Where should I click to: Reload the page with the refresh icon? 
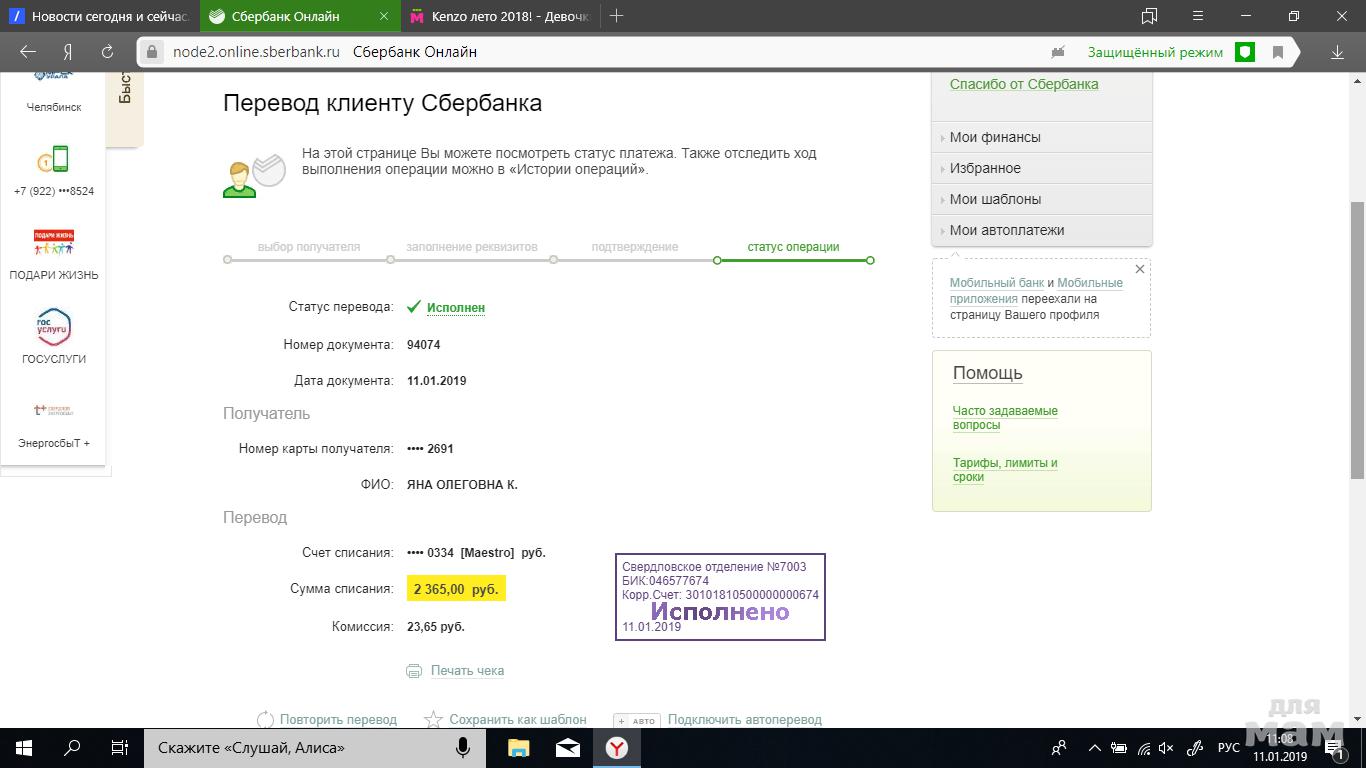107,52
